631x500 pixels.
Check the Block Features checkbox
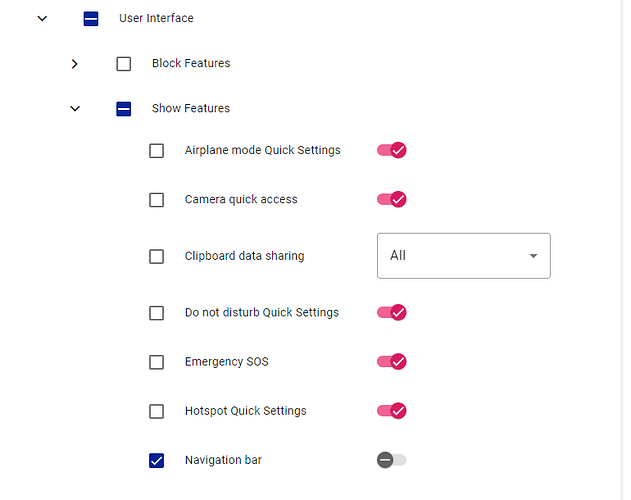(124, 64)
